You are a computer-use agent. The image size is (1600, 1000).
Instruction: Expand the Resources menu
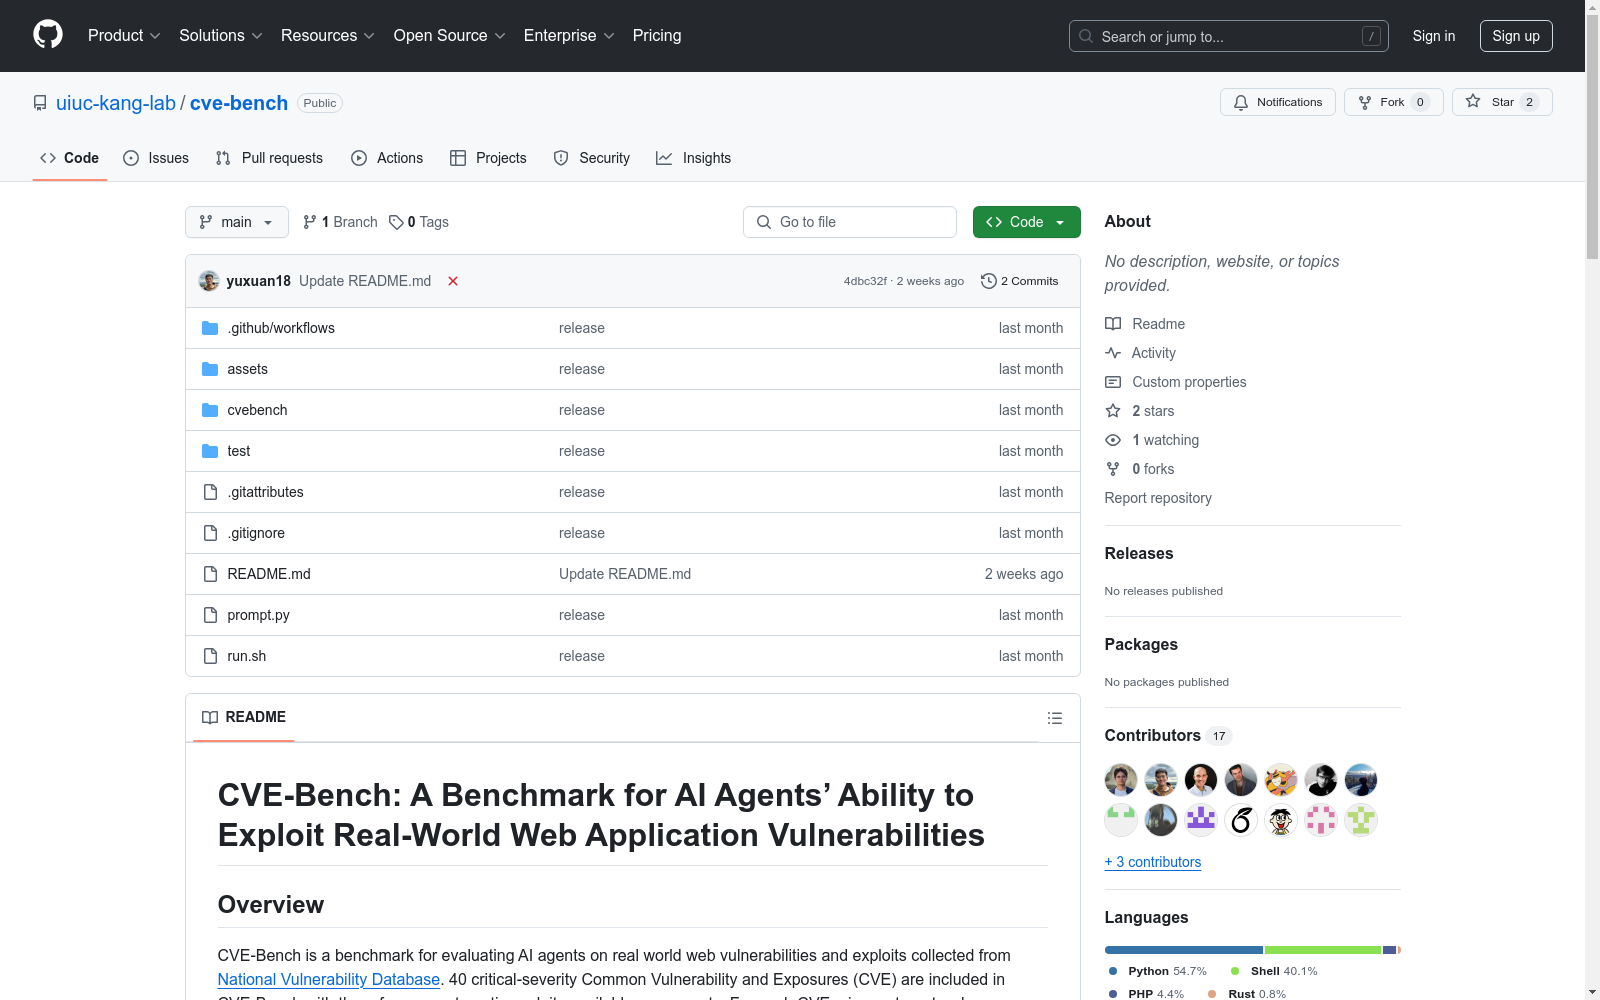328,36
